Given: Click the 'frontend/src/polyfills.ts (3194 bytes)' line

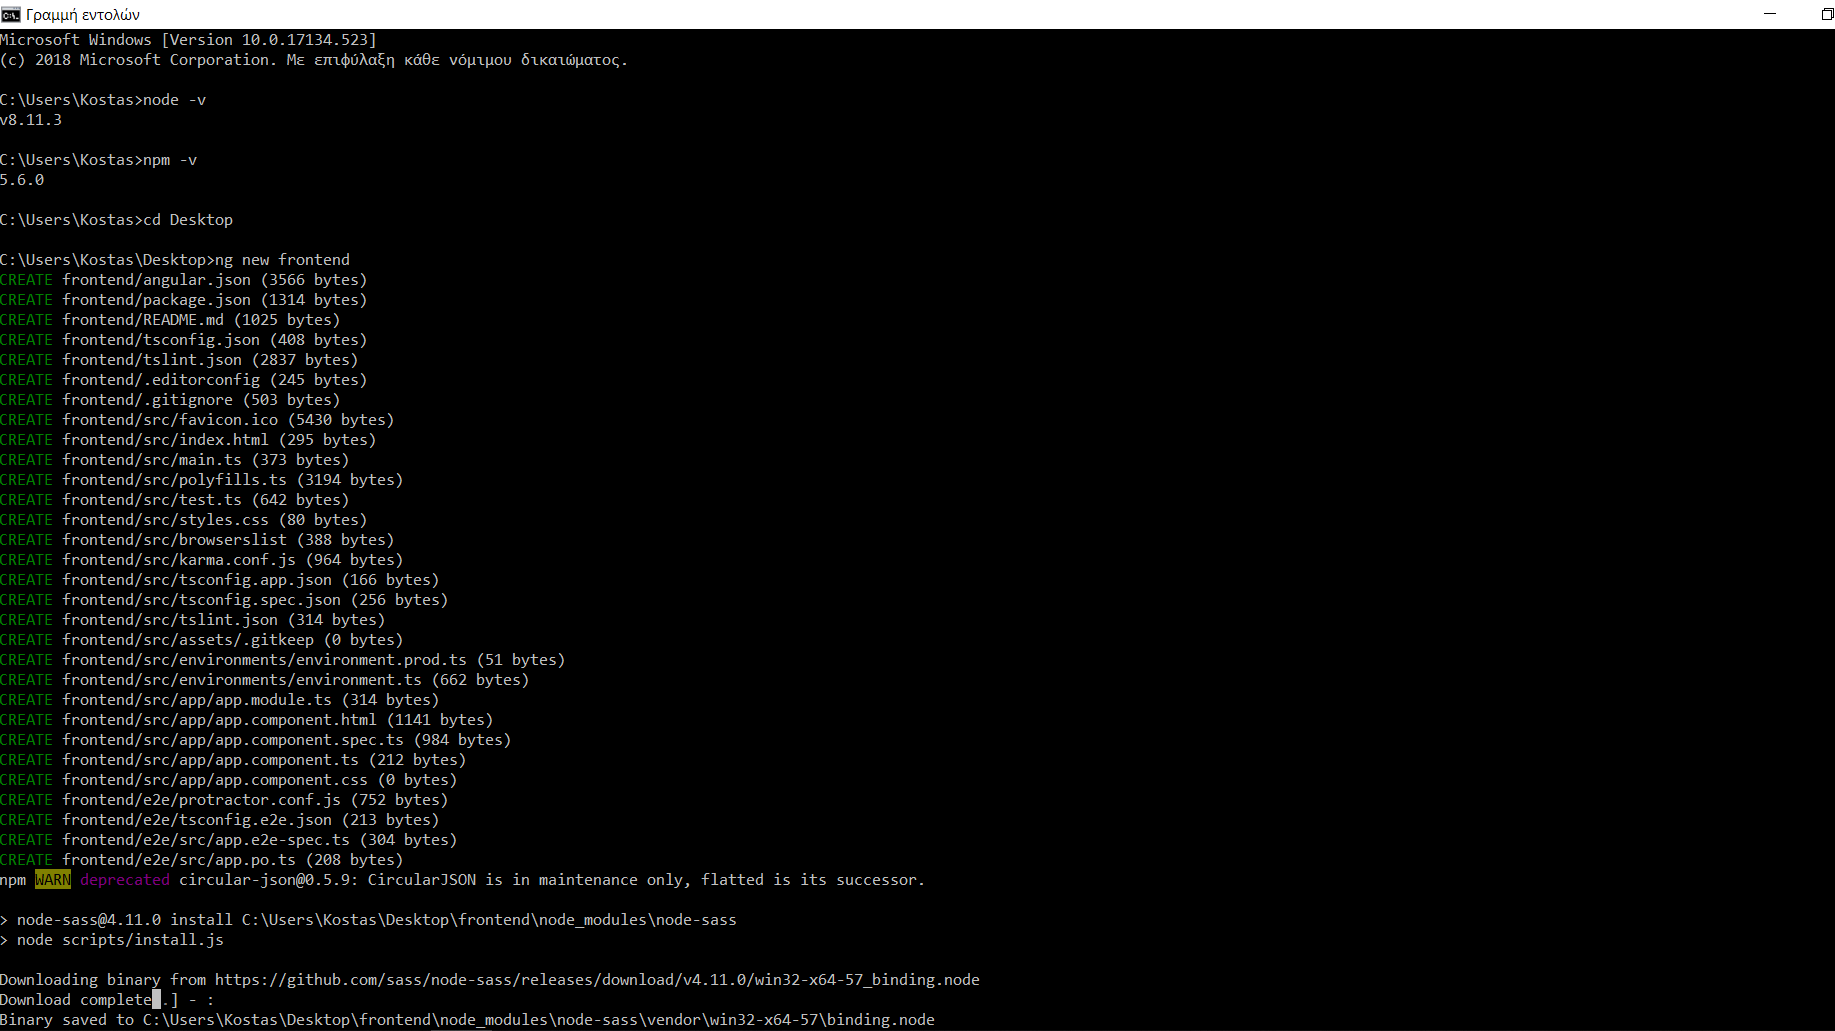Looking at the screenshot, I should pyautogui.click(x=202, y=480).
